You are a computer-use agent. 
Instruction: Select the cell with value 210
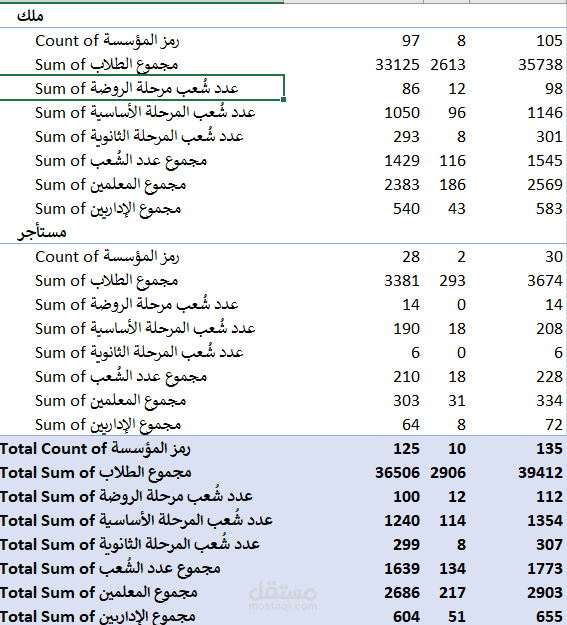(x=406, y=377)
